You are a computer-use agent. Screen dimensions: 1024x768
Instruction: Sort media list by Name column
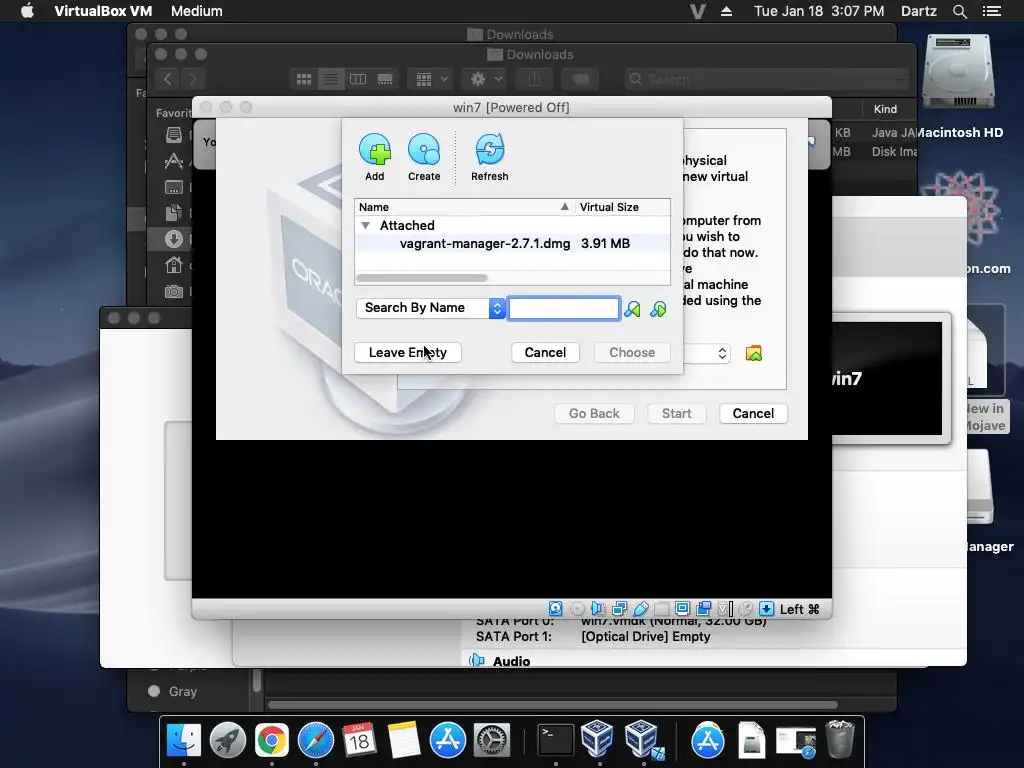464,207
